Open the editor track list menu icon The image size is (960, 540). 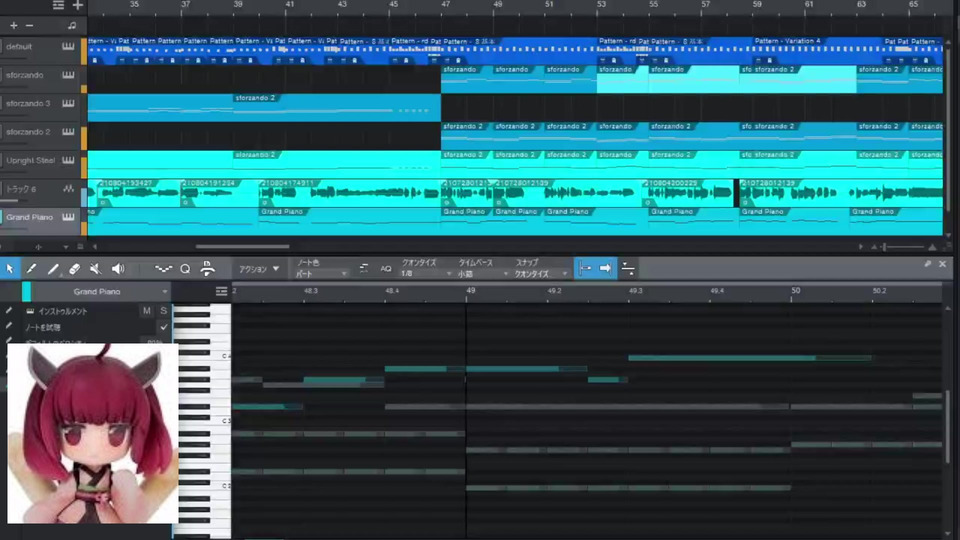pos(222,291)
